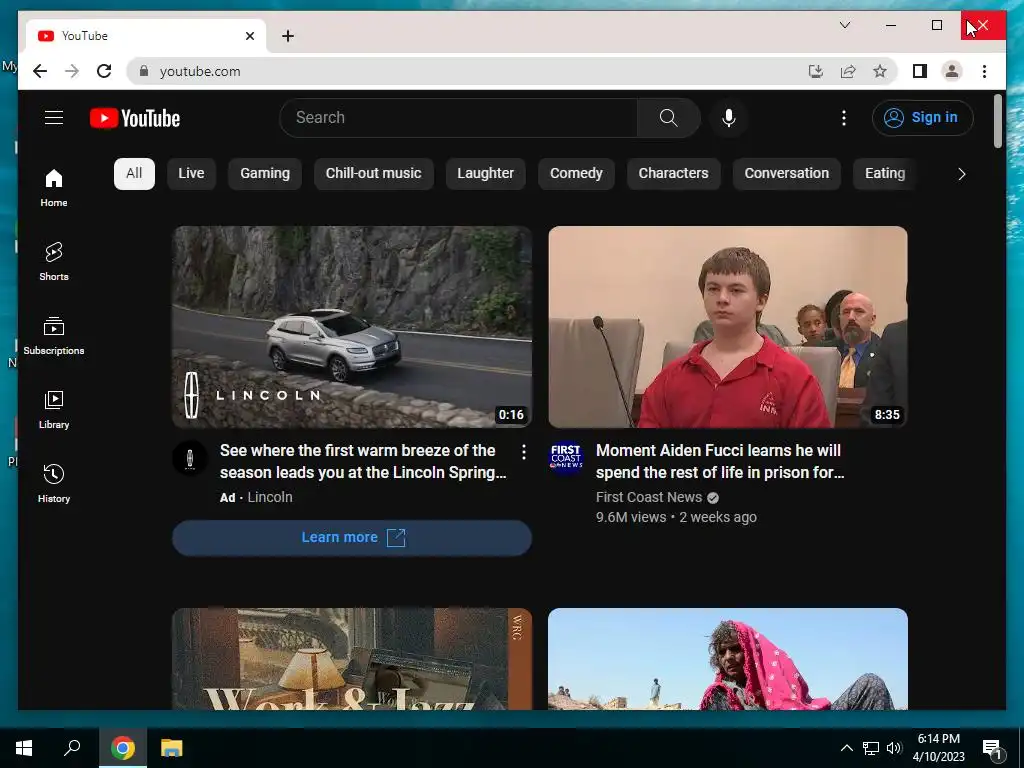The image size is (1024, 768).
Task: Open Aiden Fucci courtroom video thumbnail
Action: click(728, 327)
